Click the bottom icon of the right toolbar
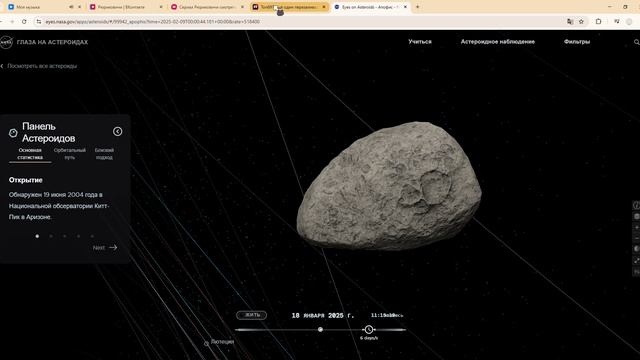 (636, 271)
